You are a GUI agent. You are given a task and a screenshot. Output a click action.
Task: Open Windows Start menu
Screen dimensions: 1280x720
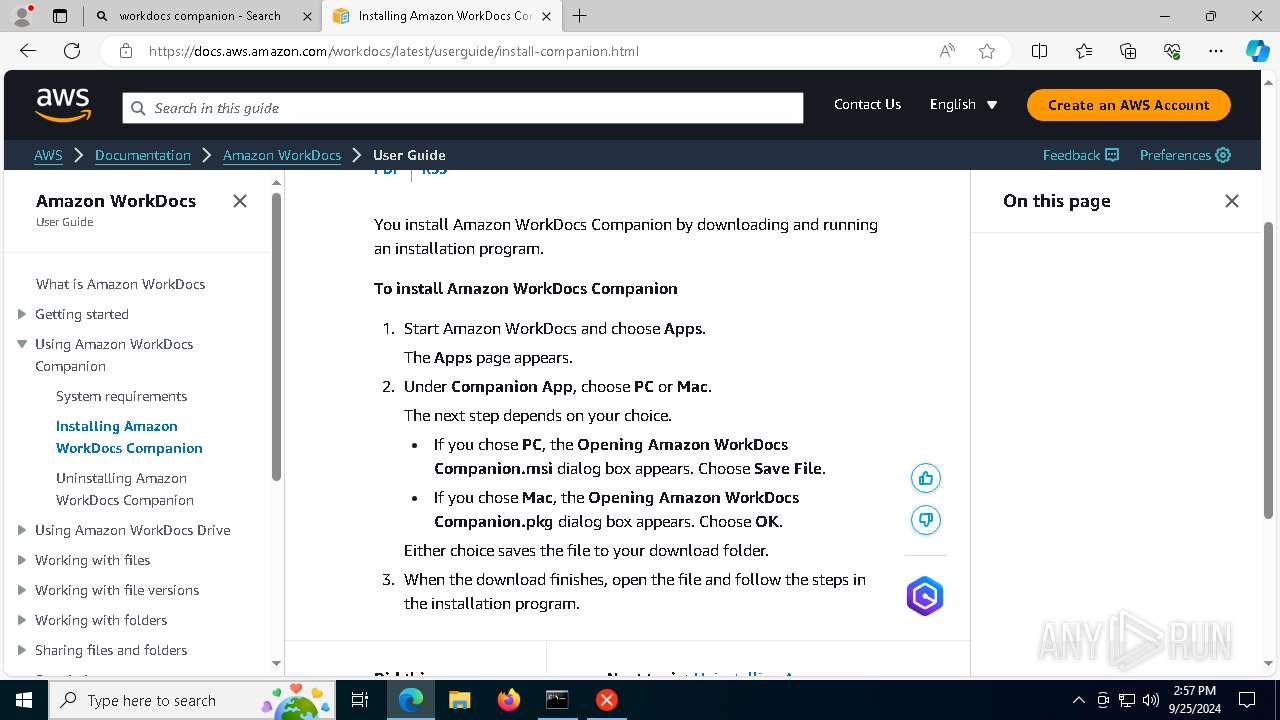coord(24,700)
